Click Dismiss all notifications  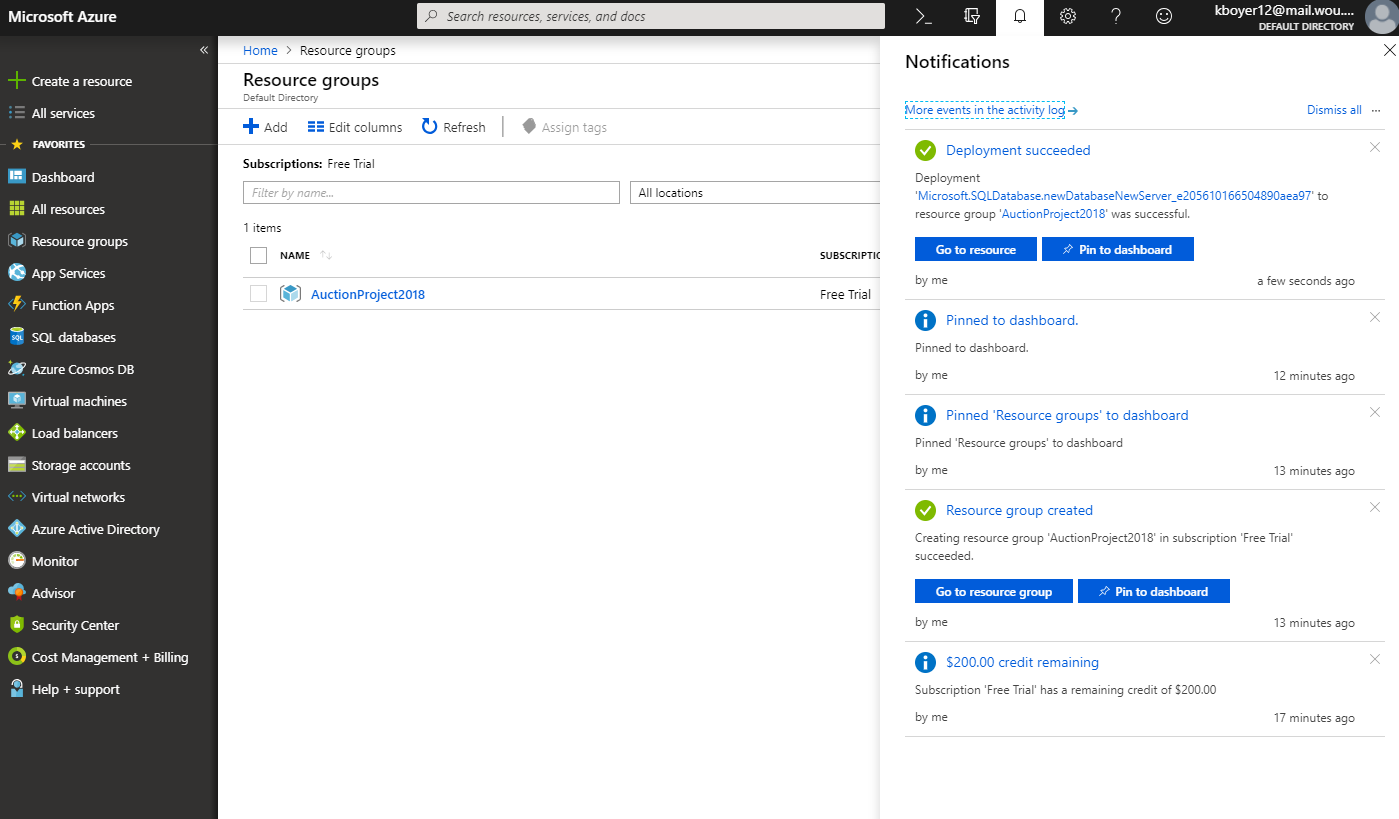click(1334, 110)
